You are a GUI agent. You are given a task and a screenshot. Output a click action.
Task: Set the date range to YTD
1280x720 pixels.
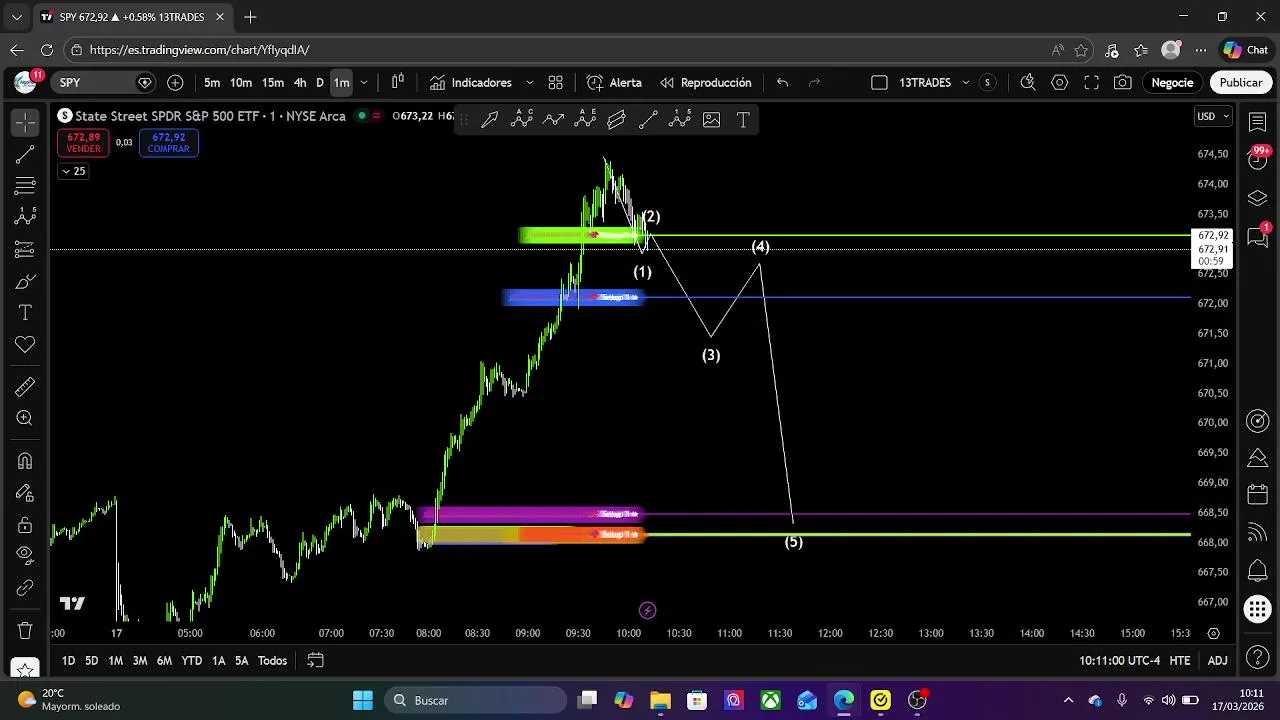[x=191, y=661]
